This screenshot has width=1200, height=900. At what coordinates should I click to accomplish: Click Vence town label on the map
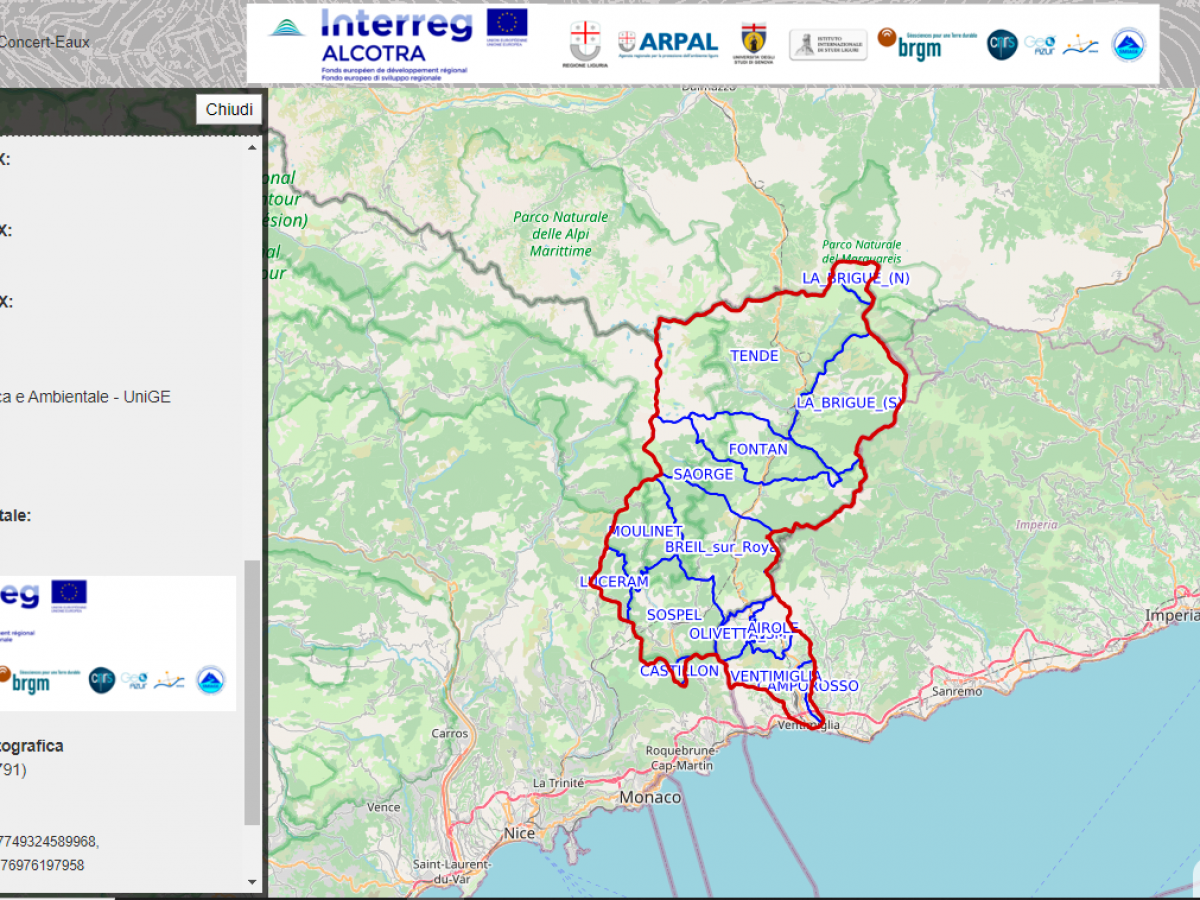pyautogui.click(x=383, y=807)
